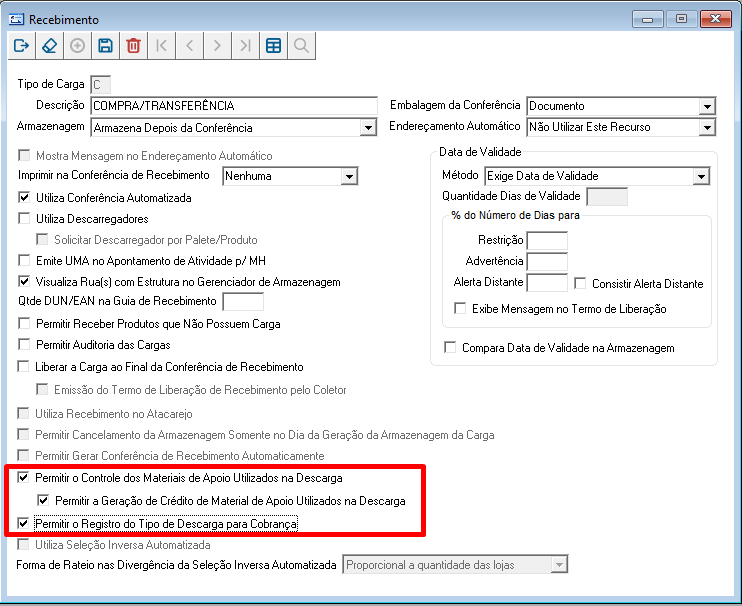Check Permitir Receber Produtos que Não Possuem Carga

click(x=24, y=323)
